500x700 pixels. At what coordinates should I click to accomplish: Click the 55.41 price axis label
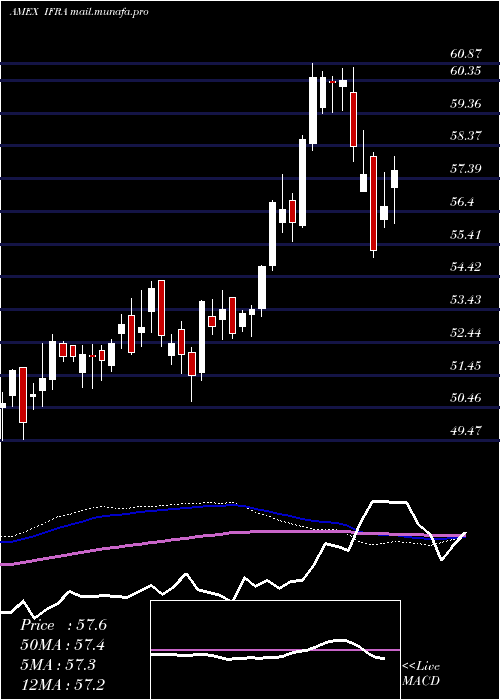pos(466,234)
